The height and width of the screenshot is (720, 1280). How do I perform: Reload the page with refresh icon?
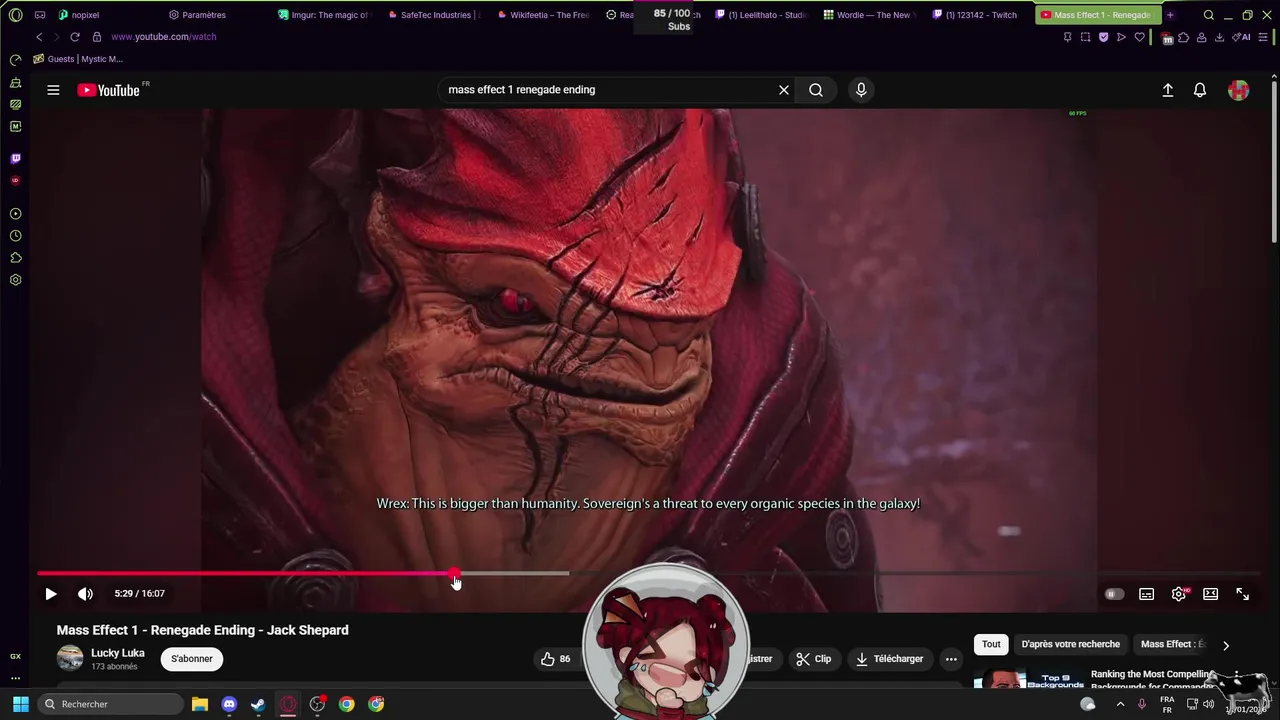click(x=75, y=37)
